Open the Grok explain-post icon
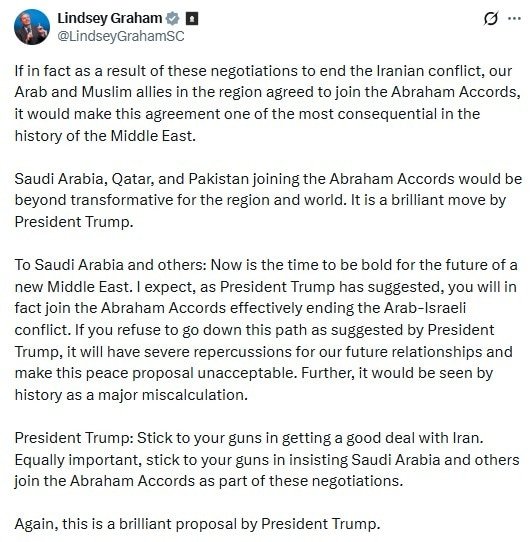This screenshot has width=530, height=542. (491, 19)
